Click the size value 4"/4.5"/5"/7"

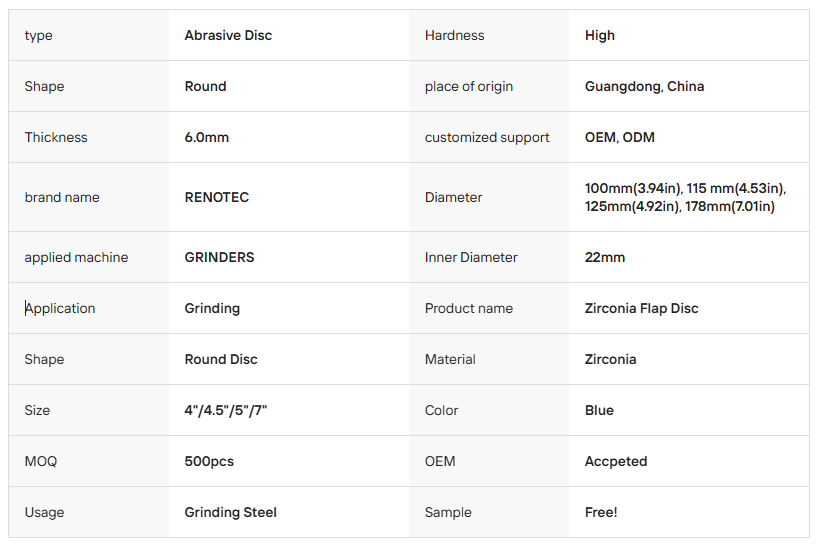pyautogui.click(x=225, y=411)
